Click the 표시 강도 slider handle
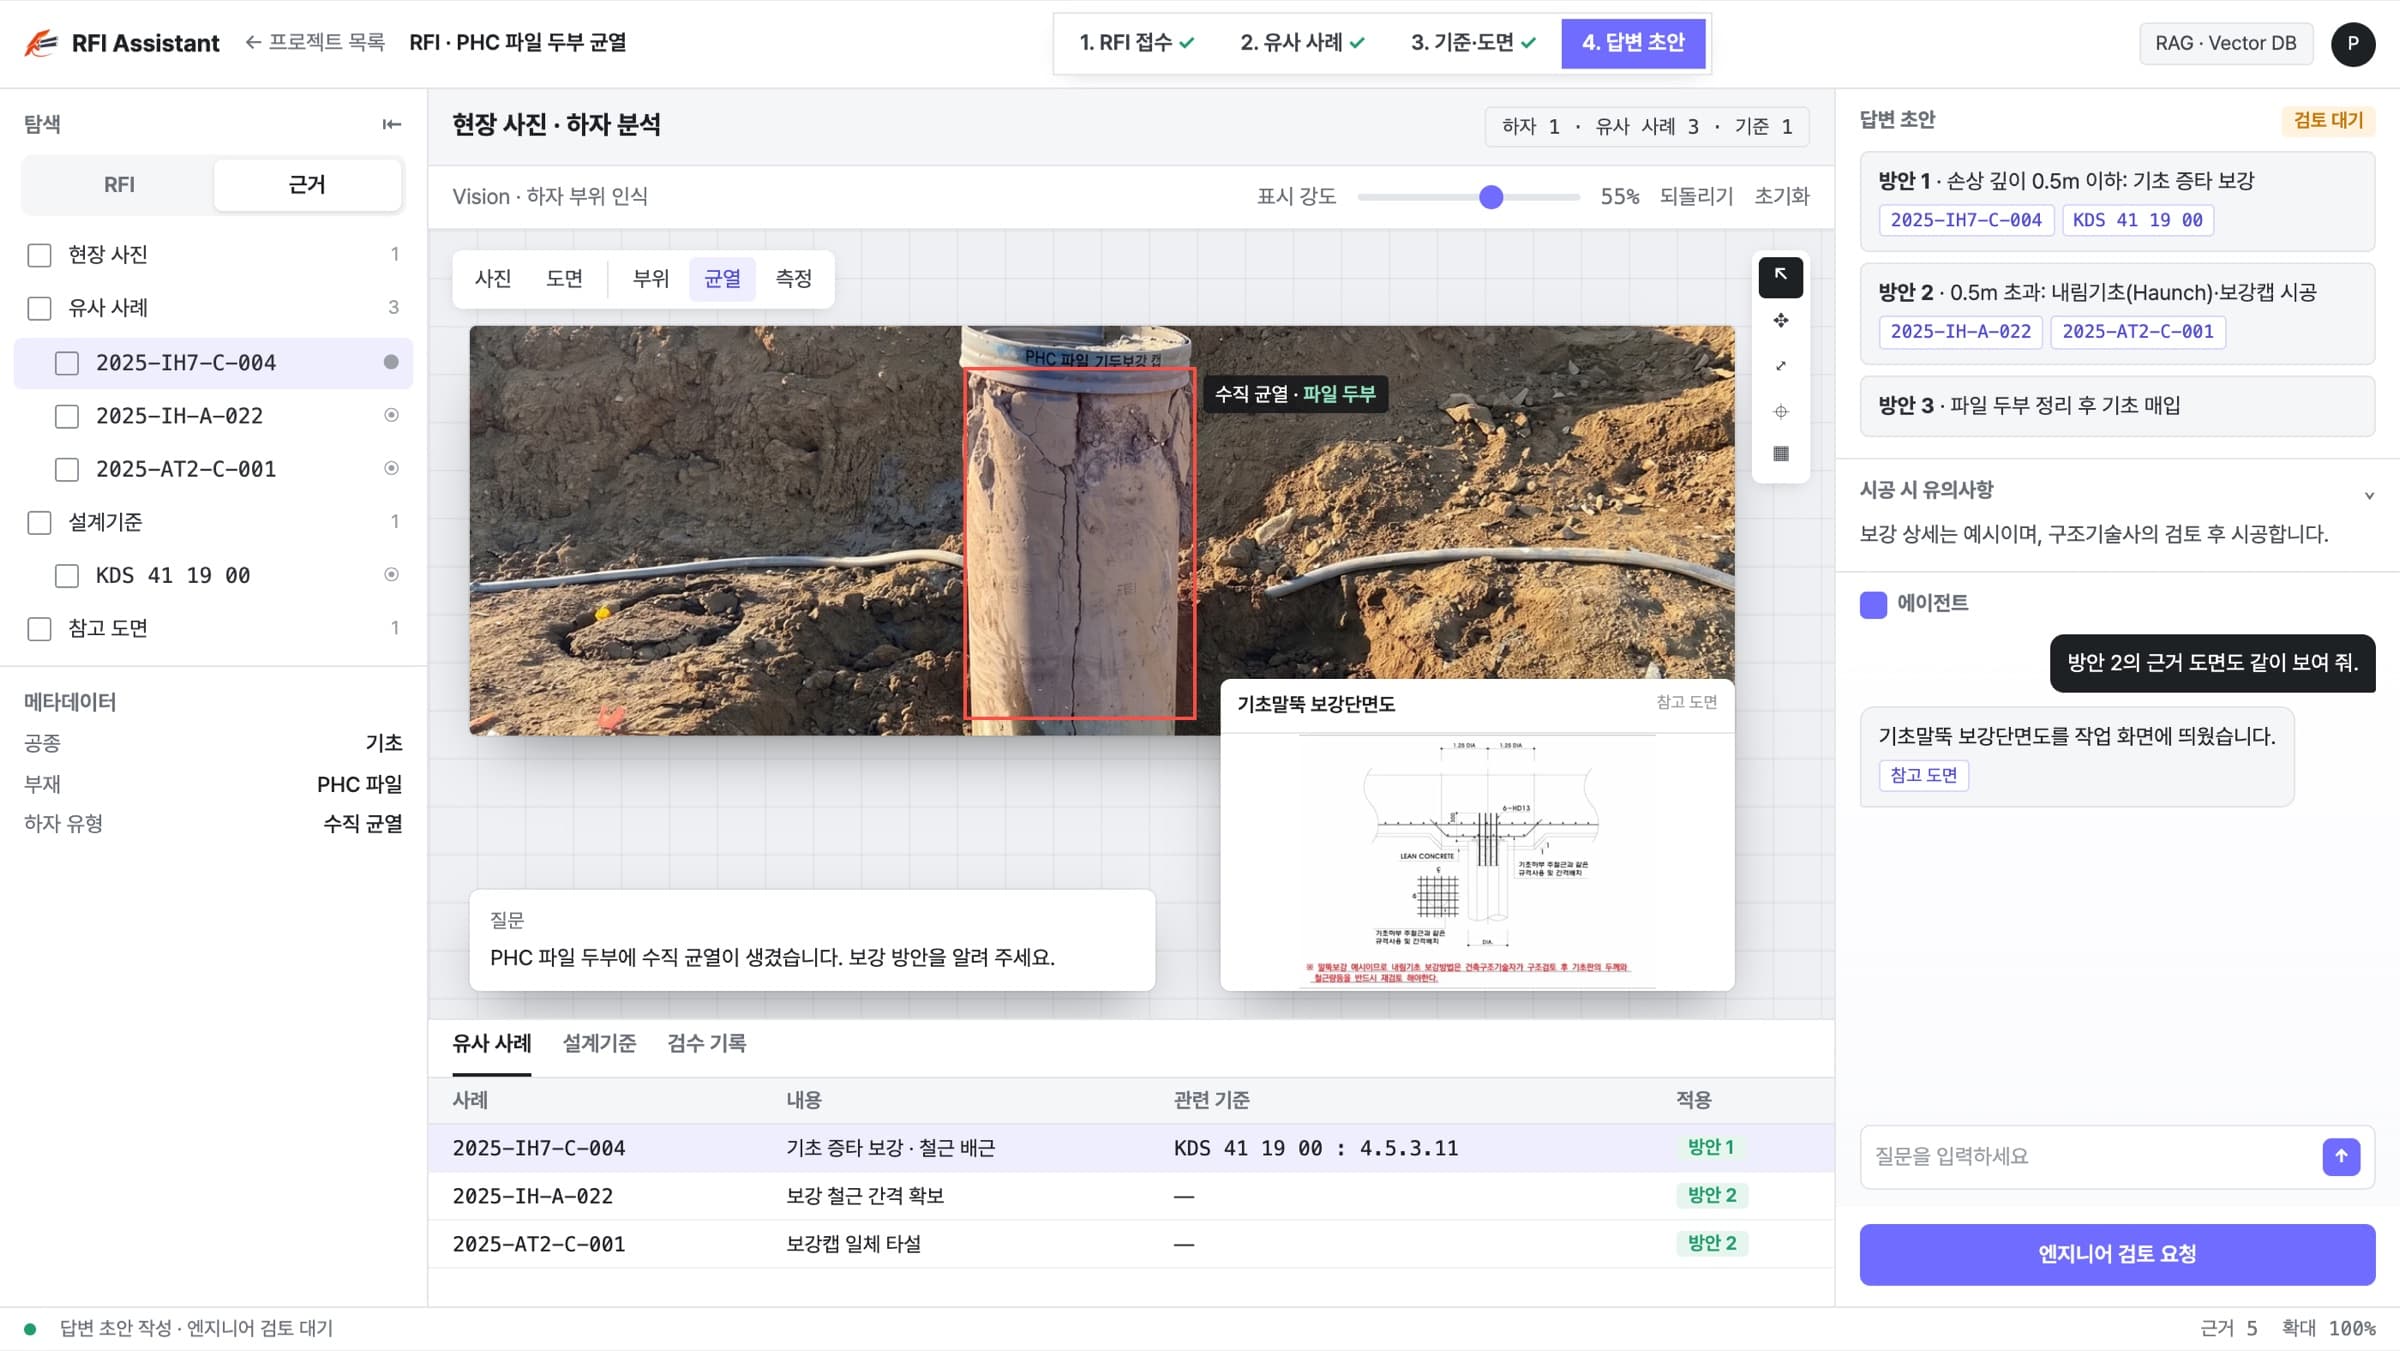 tap(1491, 197)
